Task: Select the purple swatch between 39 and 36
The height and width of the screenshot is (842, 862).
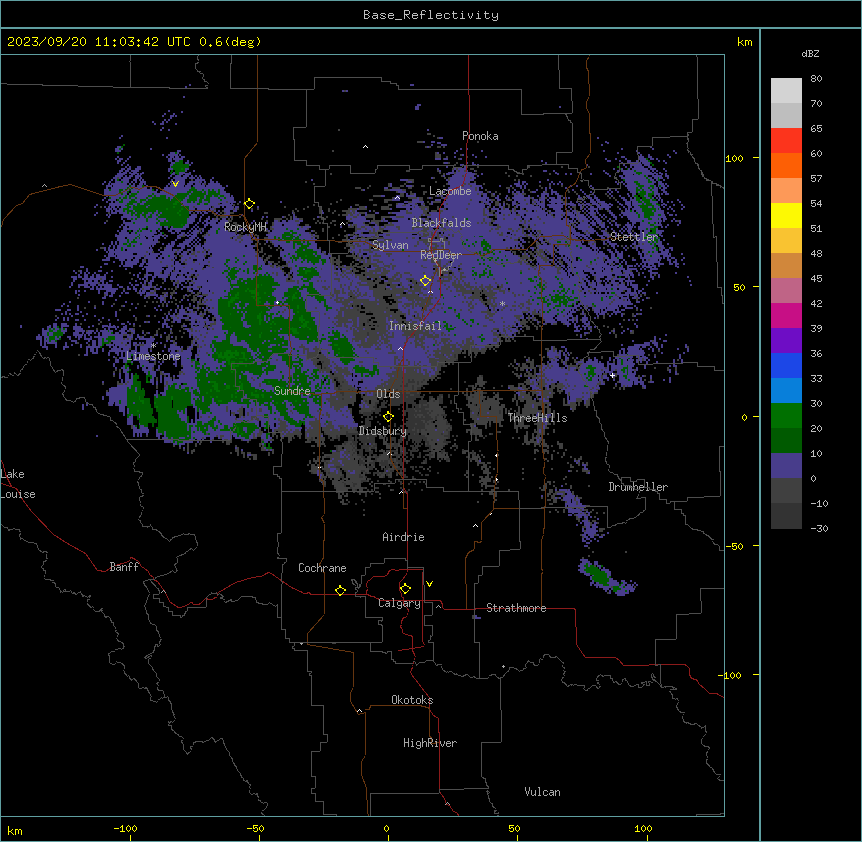Action: click(786, 340)
